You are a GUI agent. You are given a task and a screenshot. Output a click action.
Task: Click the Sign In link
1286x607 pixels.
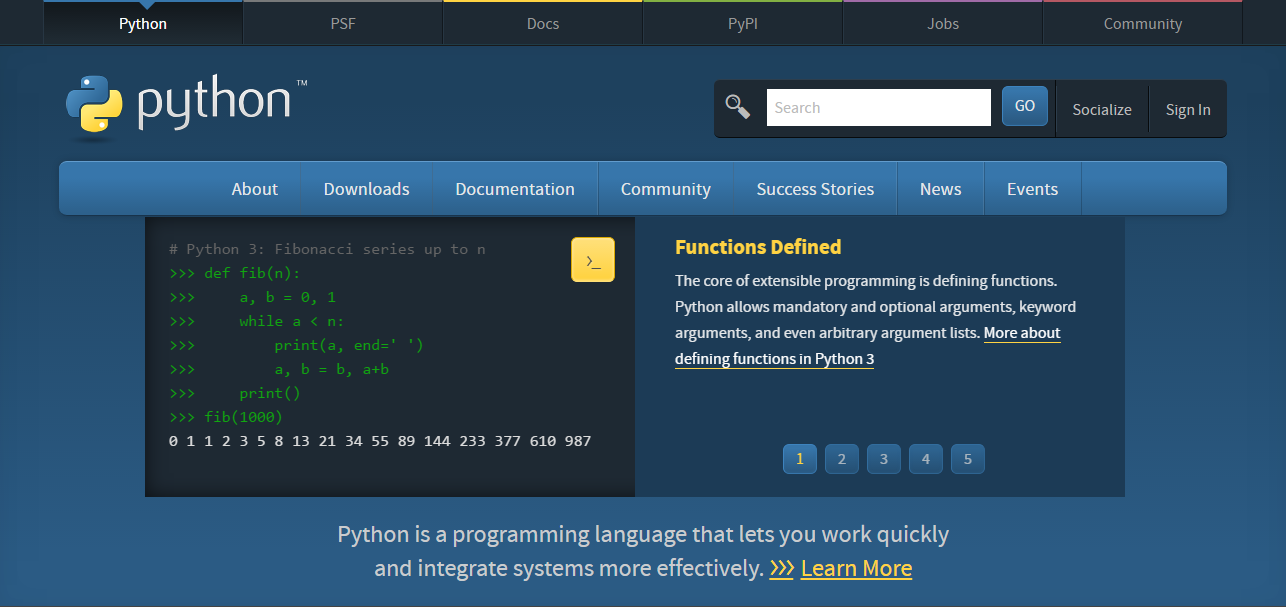1187,109
